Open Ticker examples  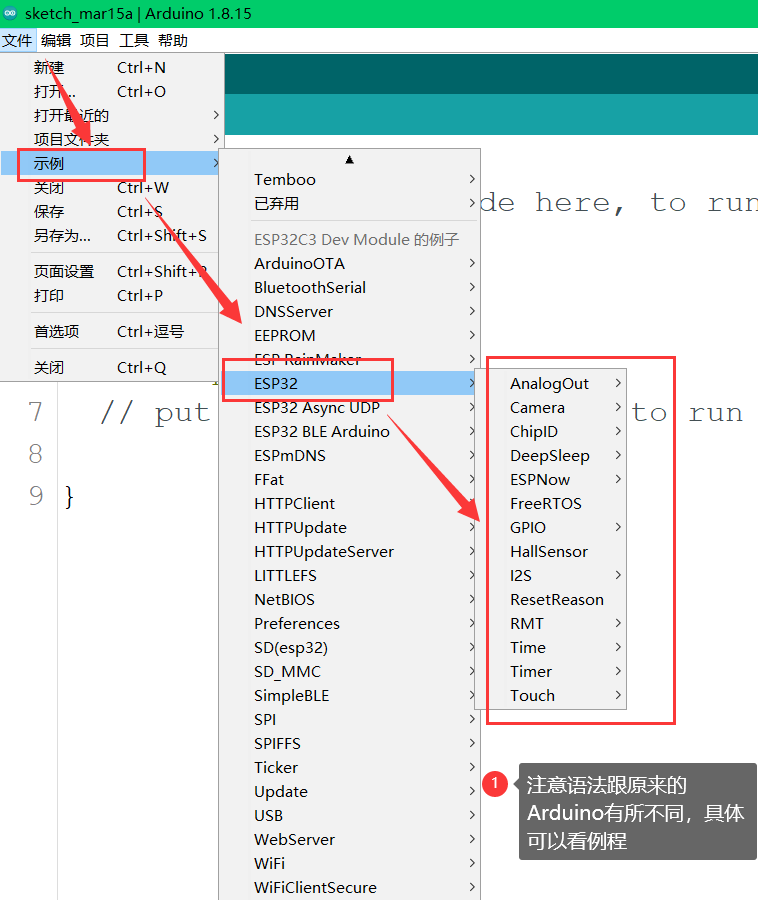(349, 768)
